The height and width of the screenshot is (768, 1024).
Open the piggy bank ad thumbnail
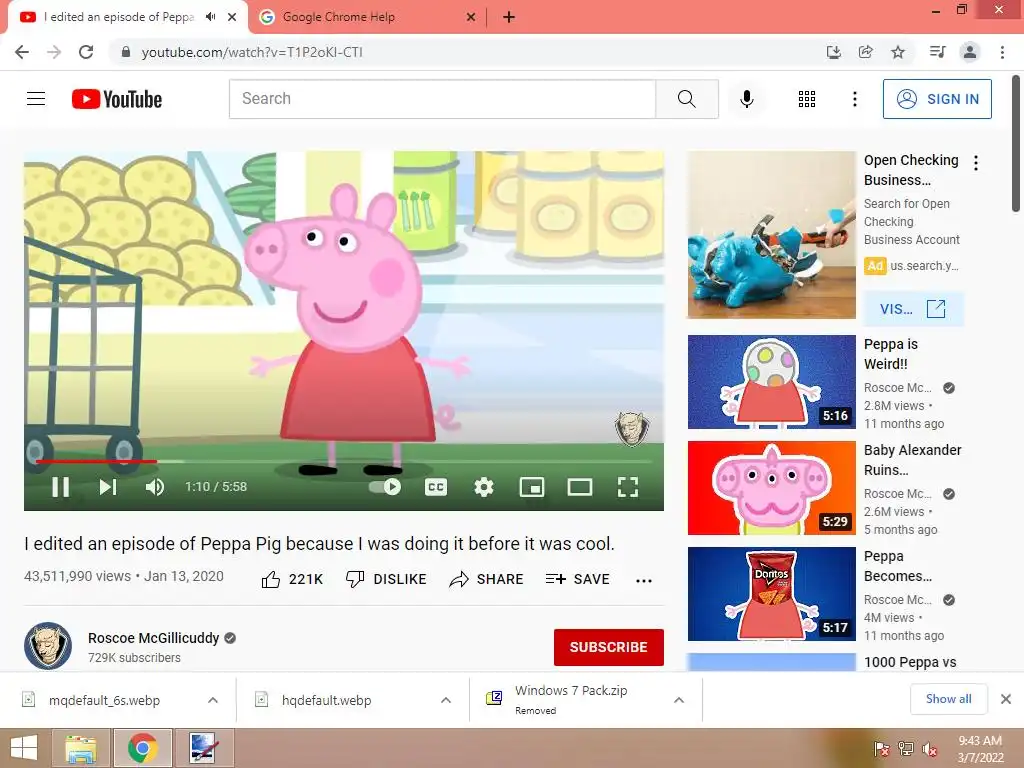tap(771, 235)
